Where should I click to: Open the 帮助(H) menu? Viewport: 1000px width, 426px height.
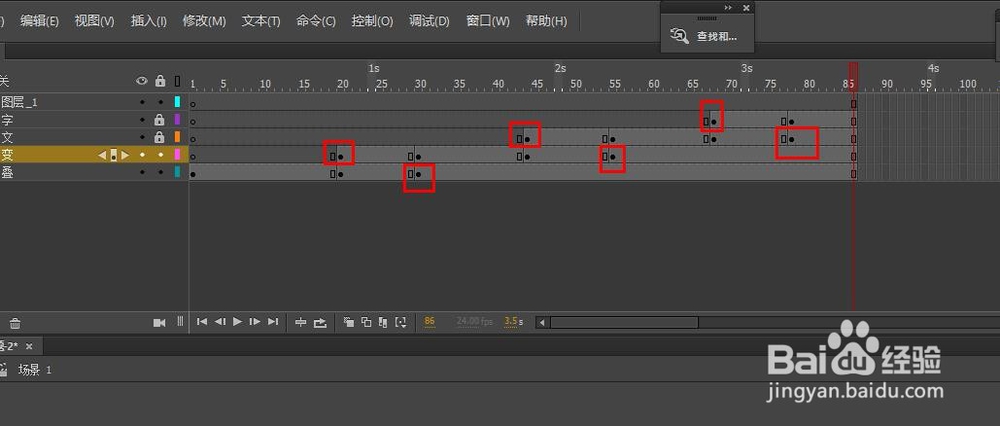[546, 20]
